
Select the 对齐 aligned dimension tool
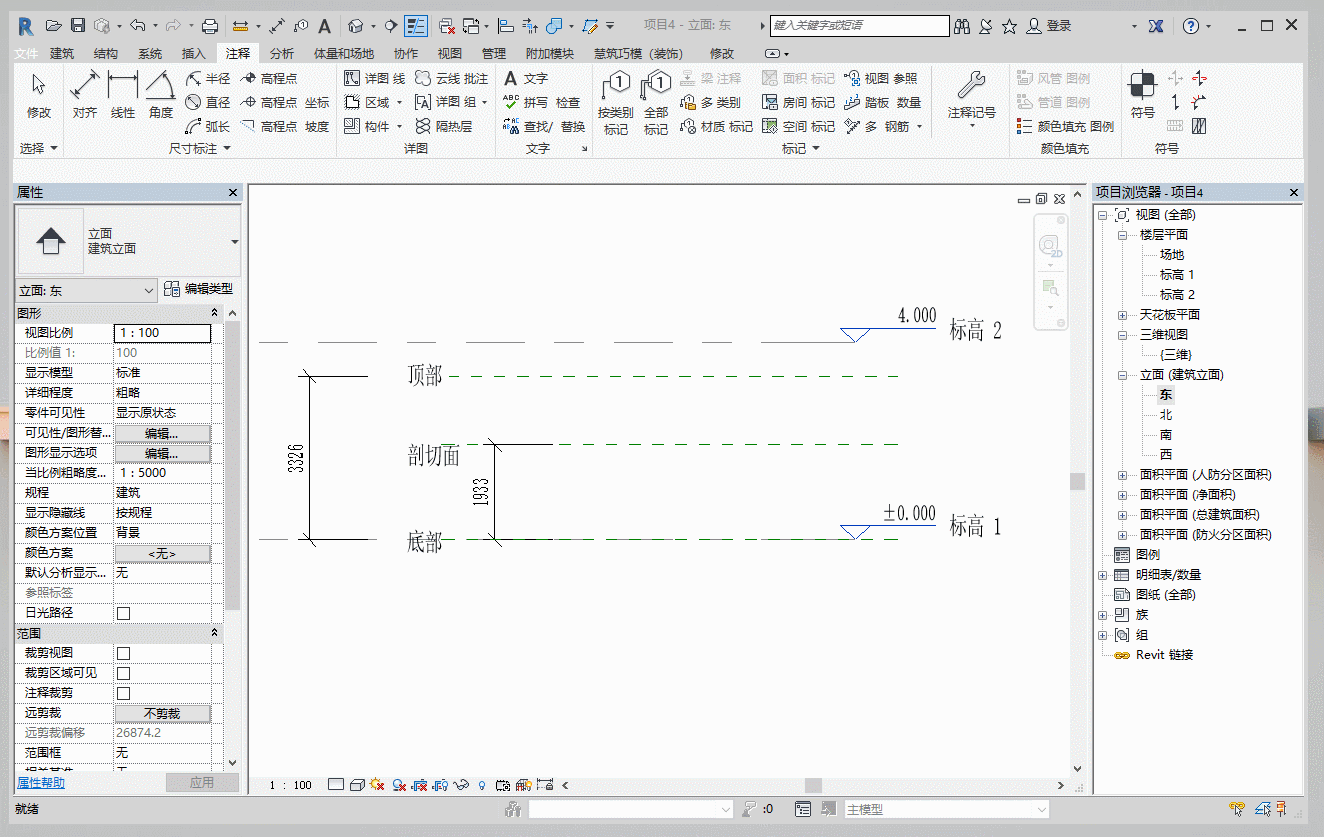pyautogui.click(x=85, y=96)
